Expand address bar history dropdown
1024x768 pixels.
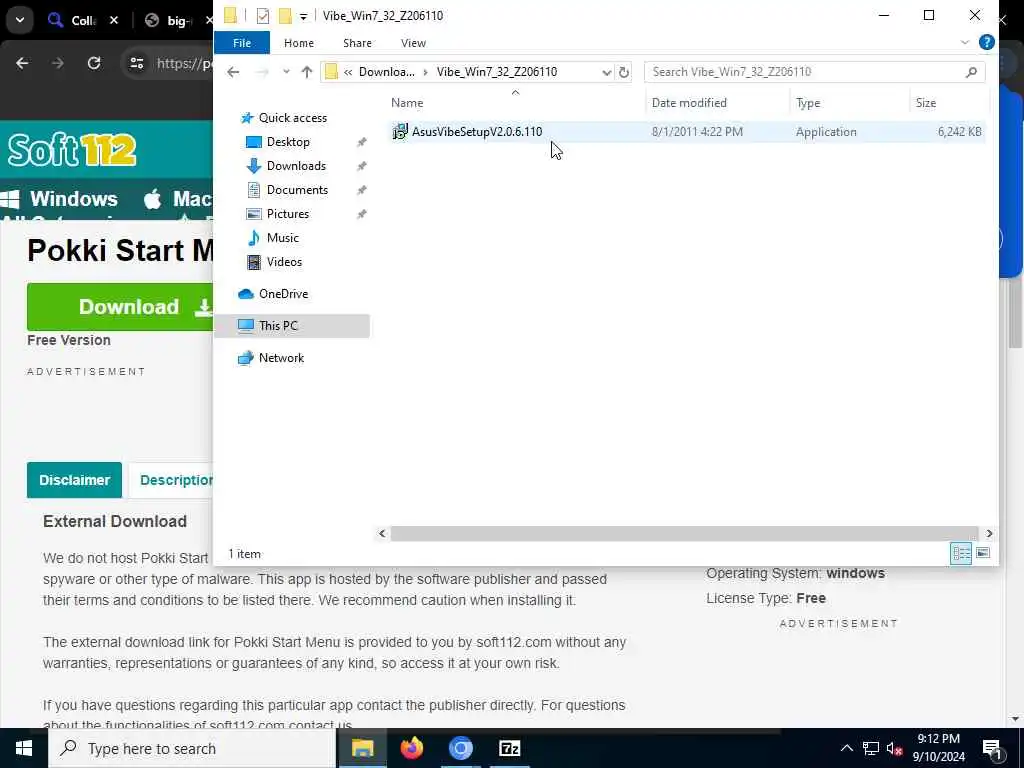(x=607, y=72)
